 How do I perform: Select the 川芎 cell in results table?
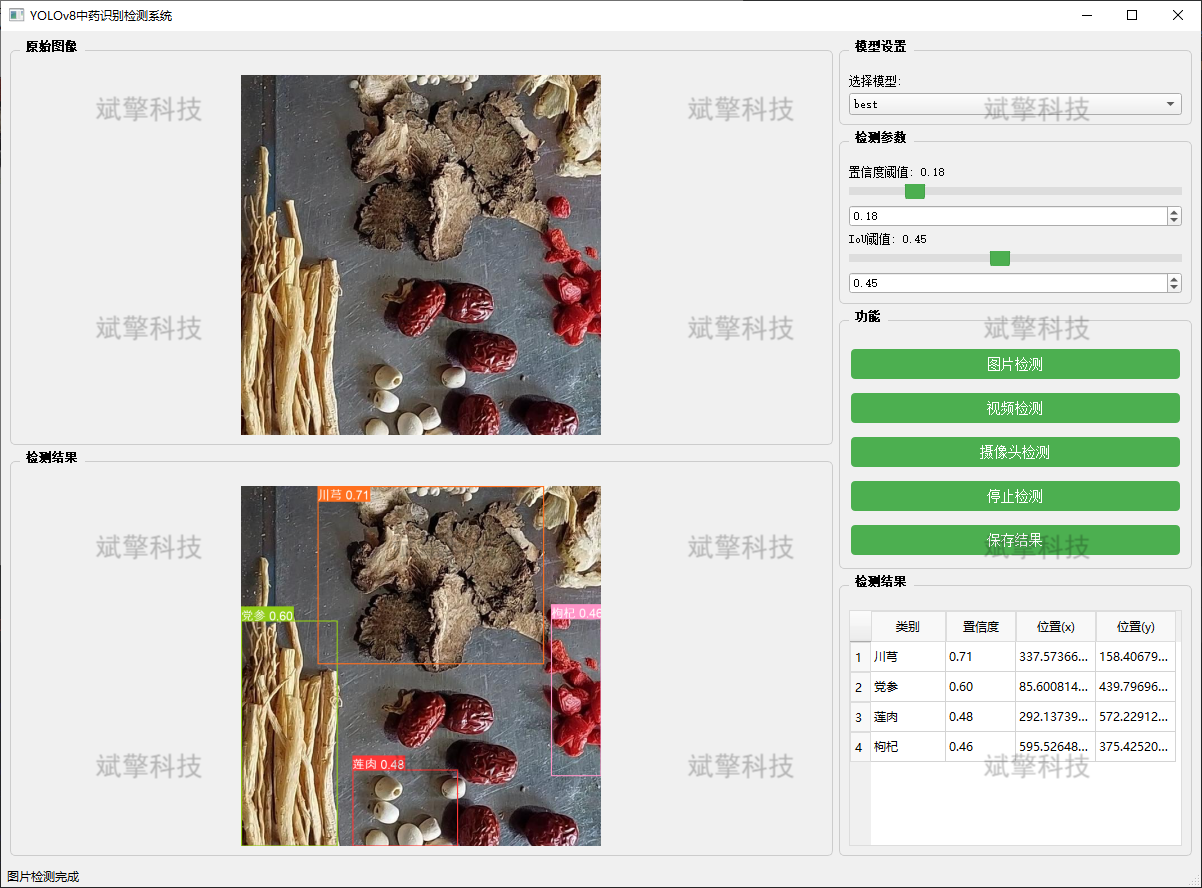908,657
